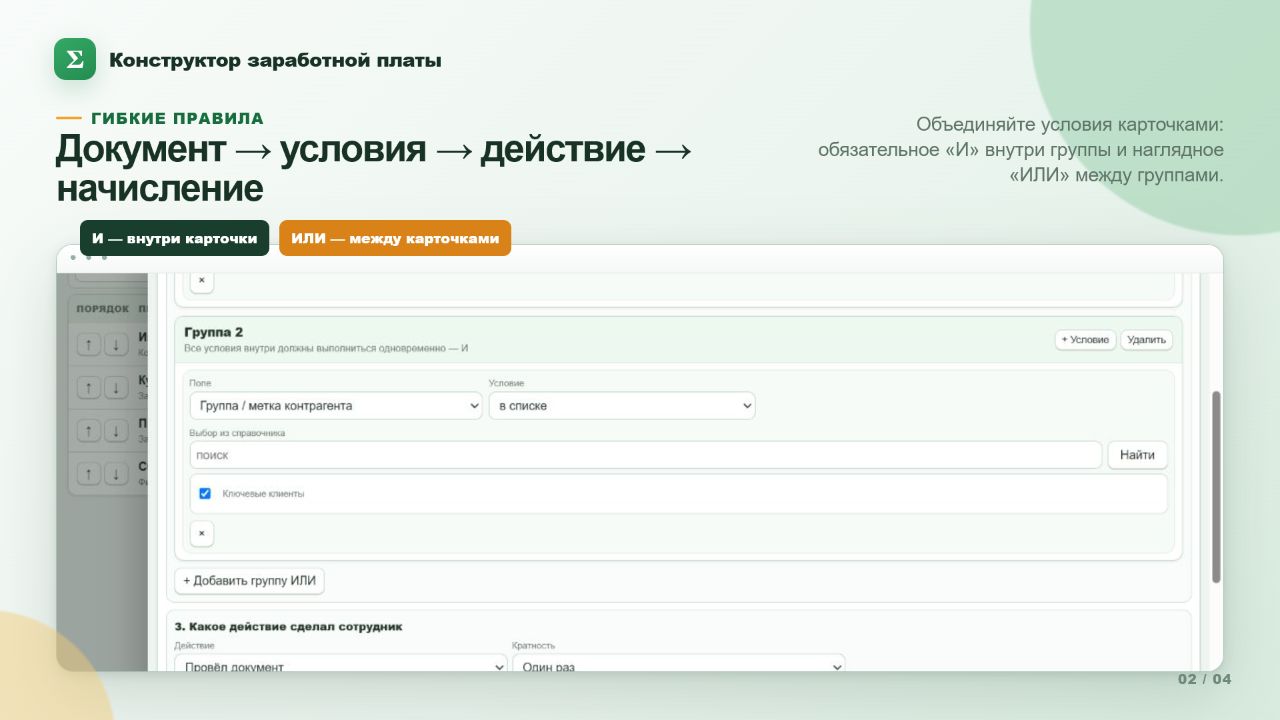Move down the background row starting with Ку
The height and width of the screenshot is (720, 1280).
116,387
